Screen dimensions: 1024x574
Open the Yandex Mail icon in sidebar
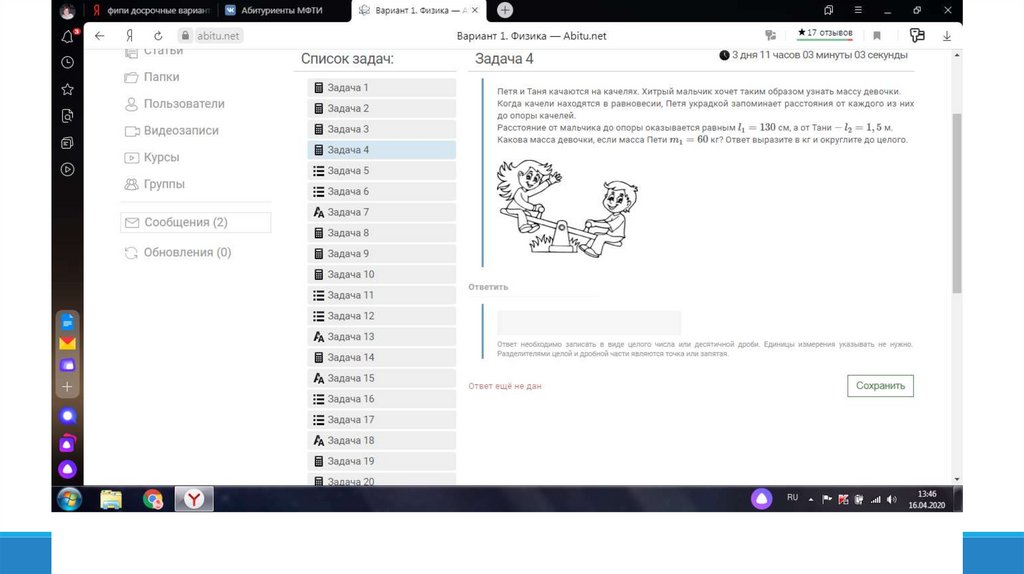tap(68, 343)
